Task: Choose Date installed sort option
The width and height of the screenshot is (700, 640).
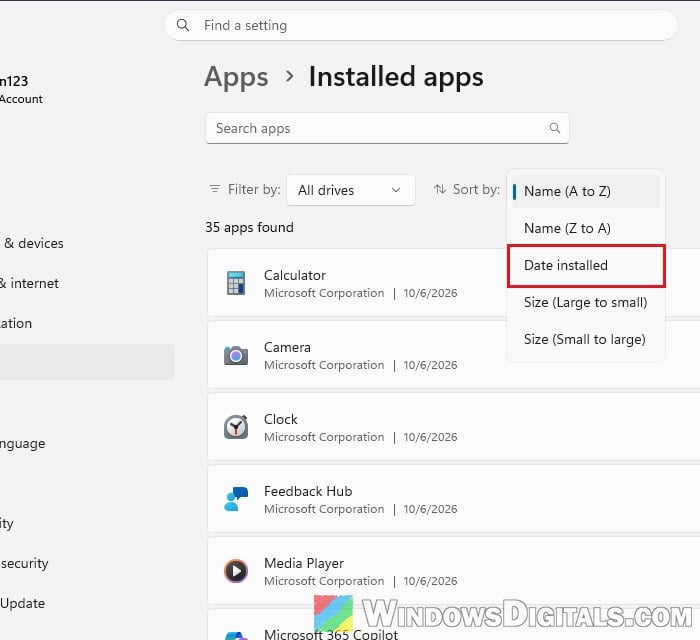Action: pos(586,266)
